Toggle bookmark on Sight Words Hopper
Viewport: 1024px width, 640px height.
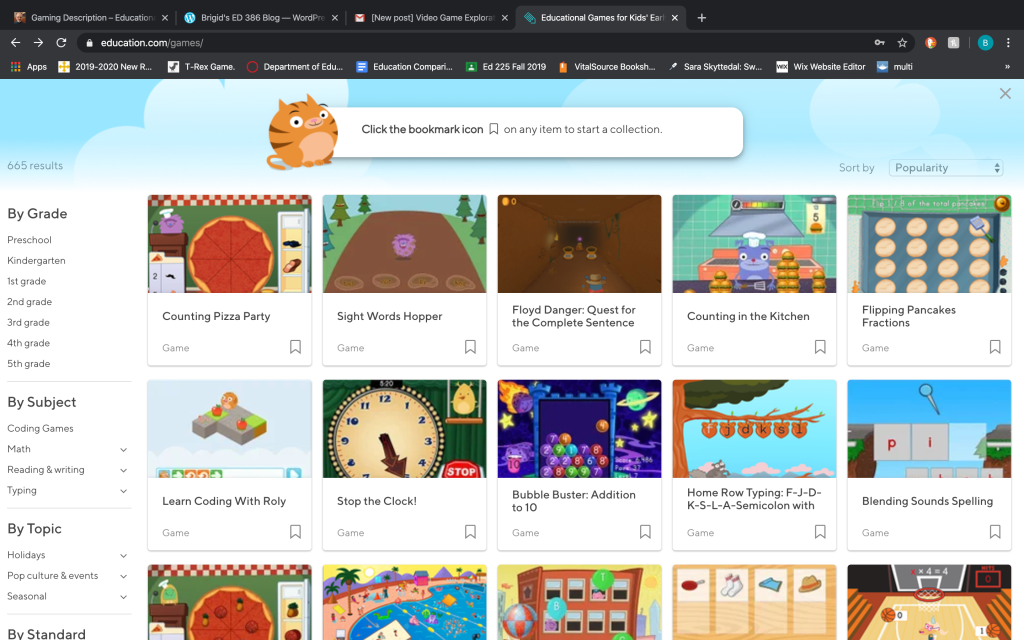point(470,347)
